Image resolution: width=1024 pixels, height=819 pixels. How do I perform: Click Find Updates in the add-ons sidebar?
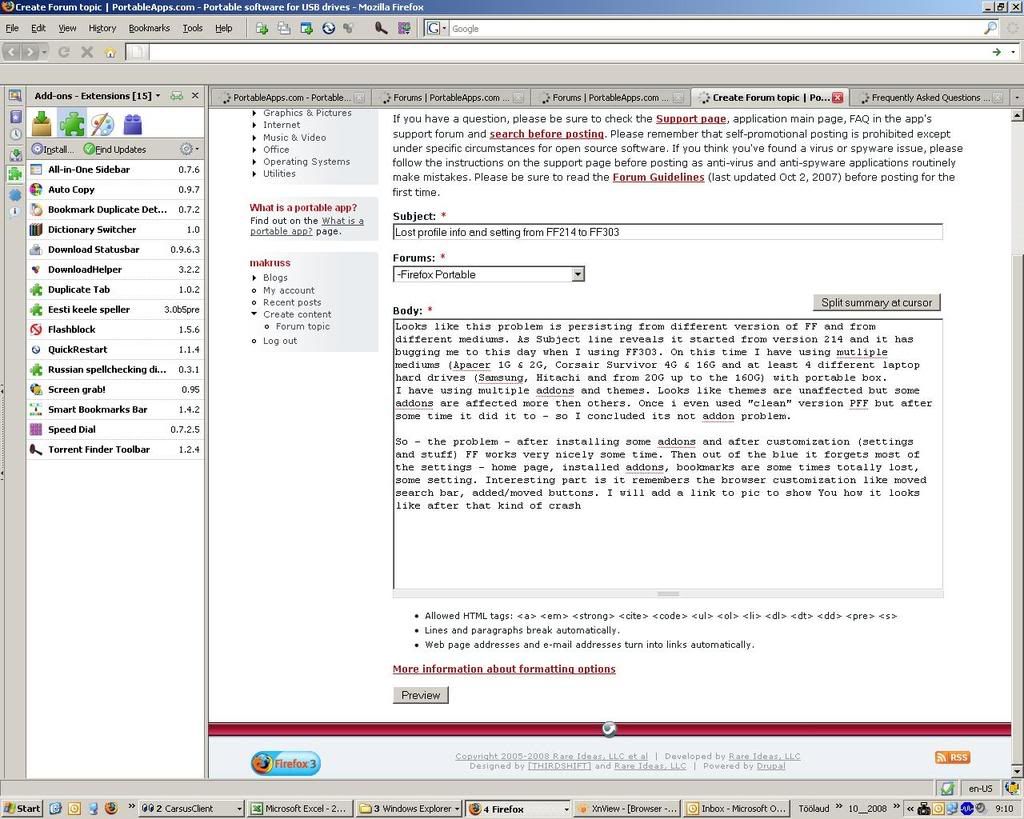coord(114,150)
